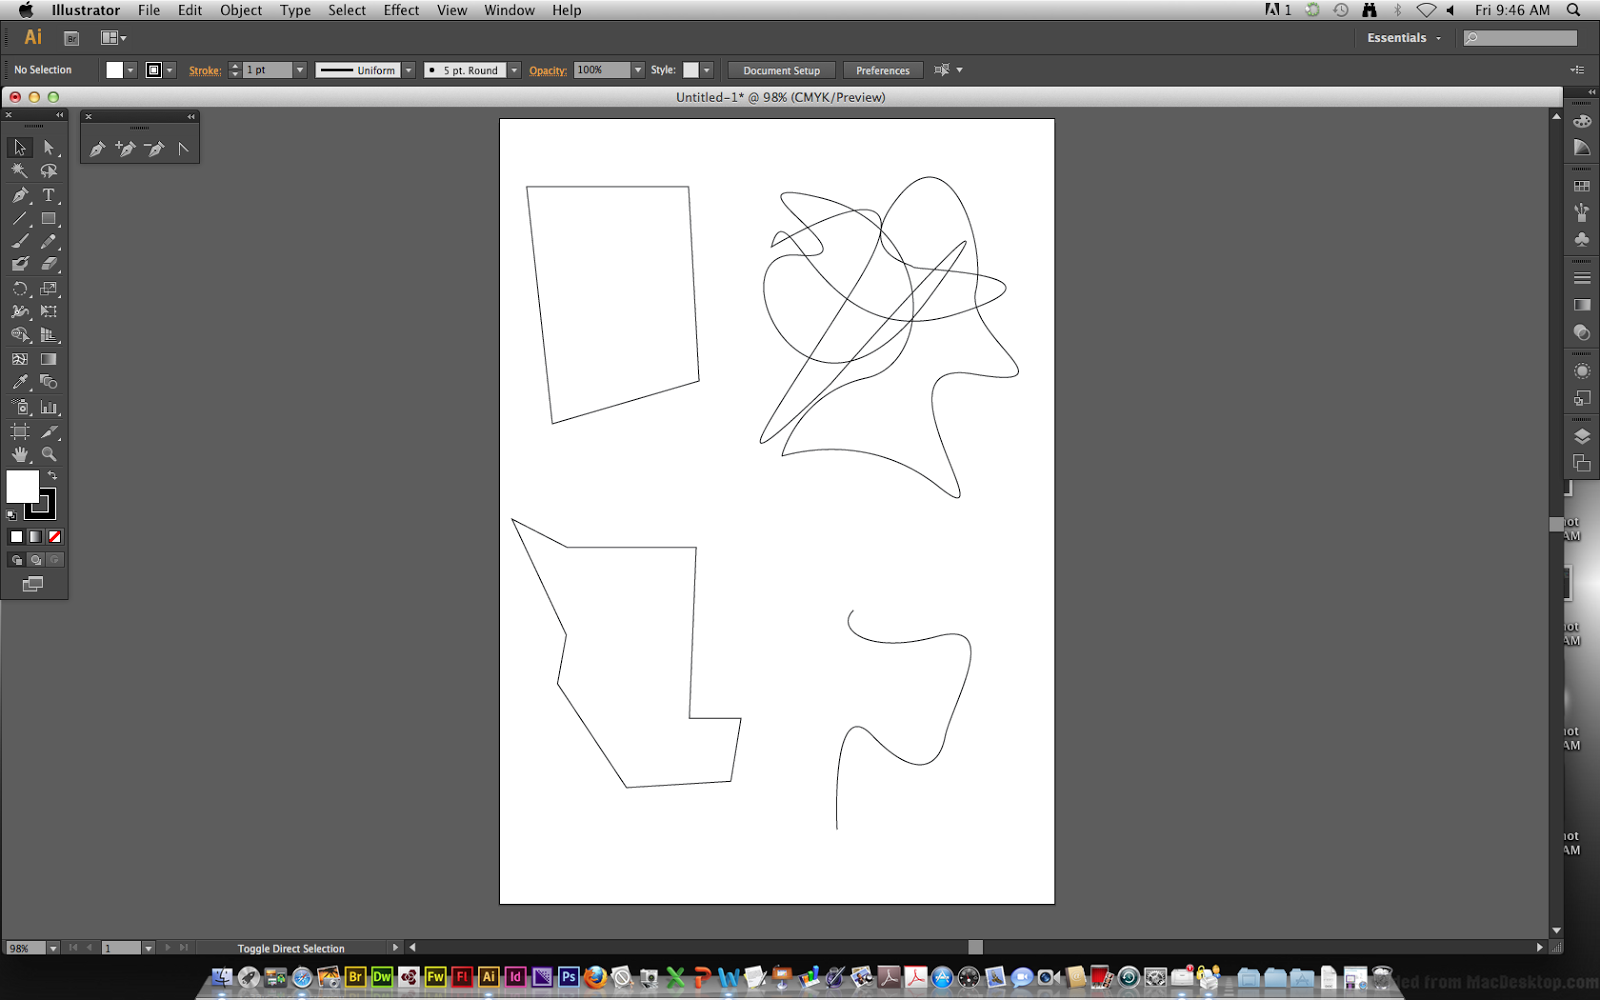Open the Select menu
Image resolution: width=1600 pixels, height=1000 pixels.
[346, 10]
